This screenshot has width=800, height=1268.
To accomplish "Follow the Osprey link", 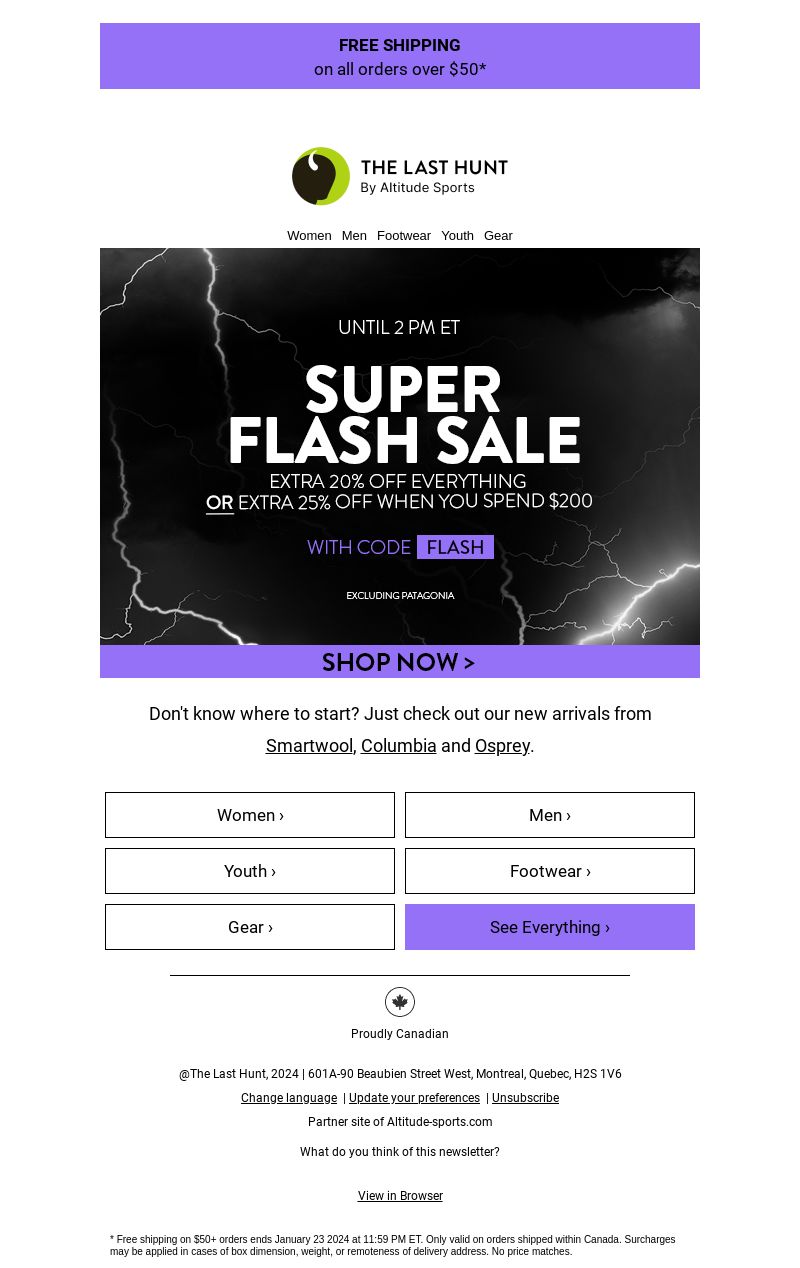I will coord(502,746).
